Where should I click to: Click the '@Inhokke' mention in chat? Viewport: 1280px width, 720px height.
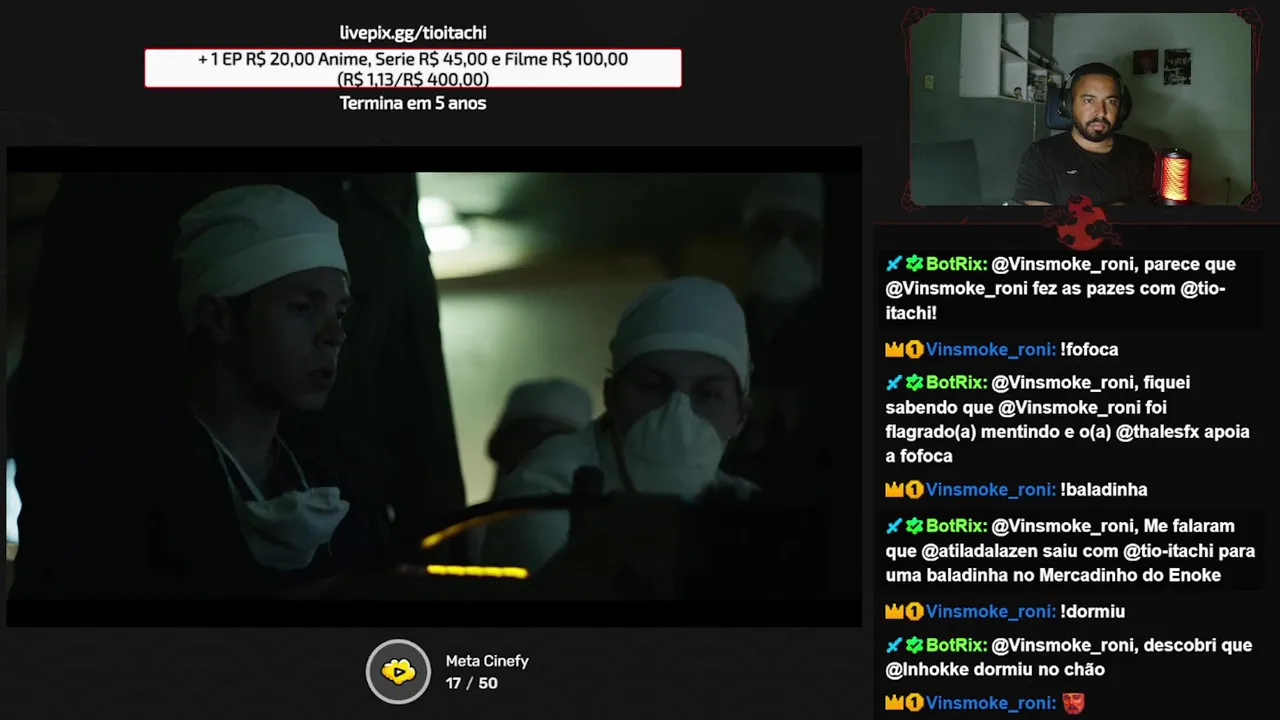coord(929,670)
